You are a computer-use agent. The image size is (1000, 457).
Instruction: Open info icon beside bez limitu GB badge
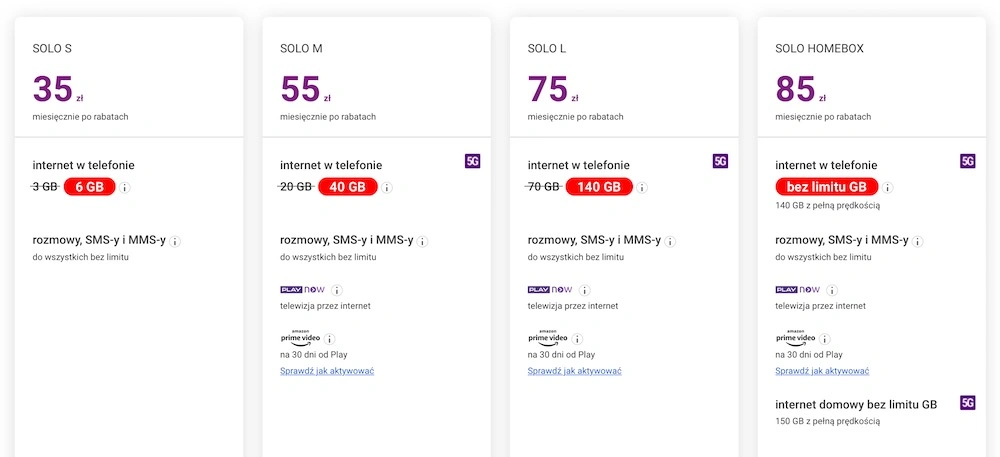point(888,188)
